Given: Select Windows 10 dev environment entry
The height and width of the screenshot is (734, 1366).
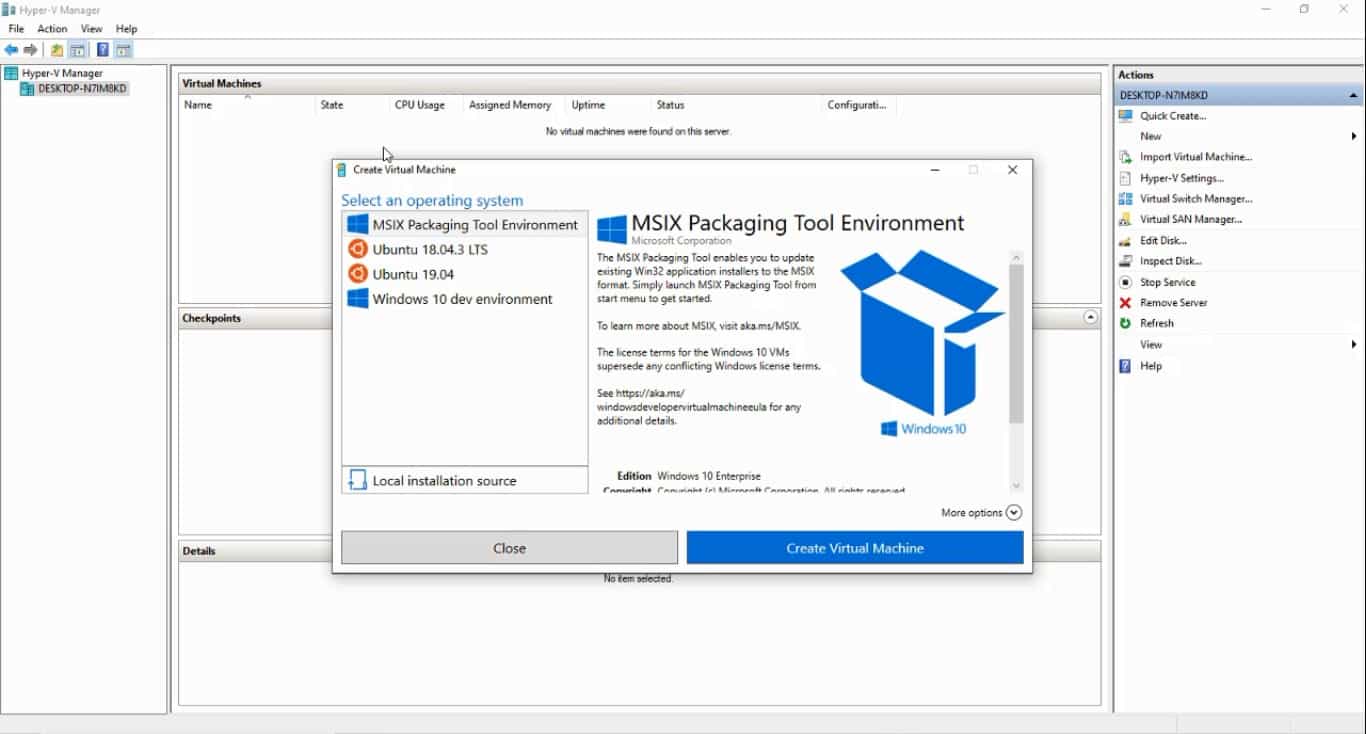Looking at the screenshot, I should [x=465, y=299].
